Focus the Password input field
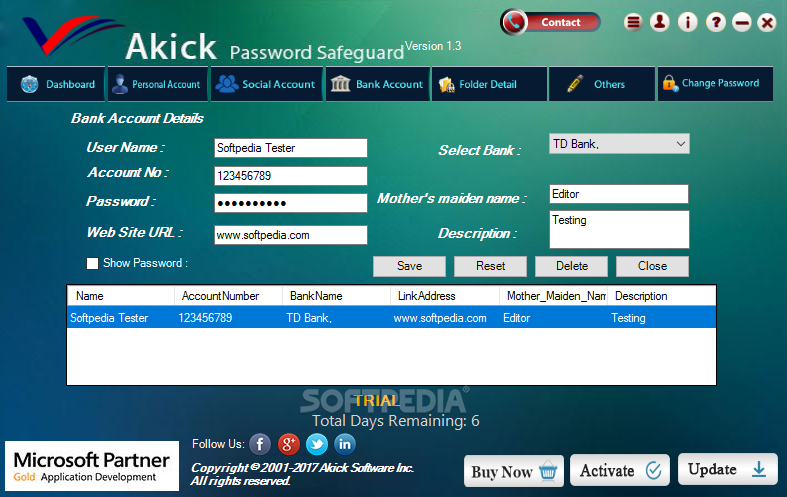Image resolution: width=787 pixels, height=497 pixels. point(291,203)
